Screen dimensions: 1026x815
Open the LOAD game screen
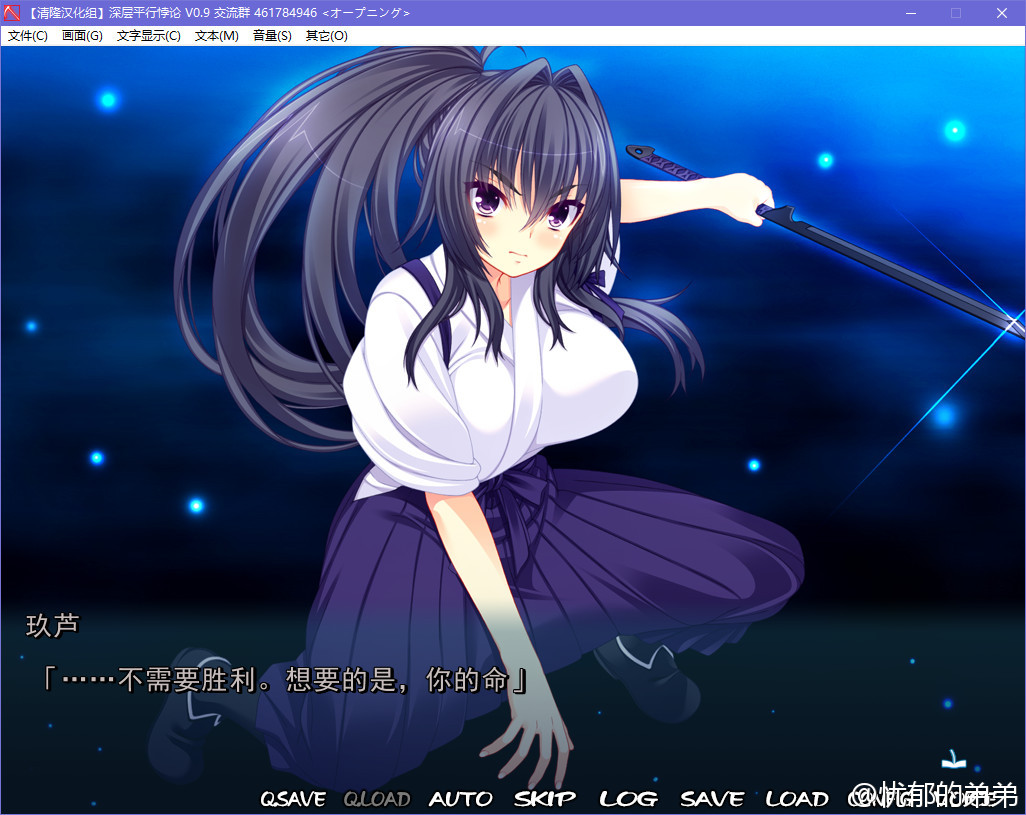pos(797,798)
